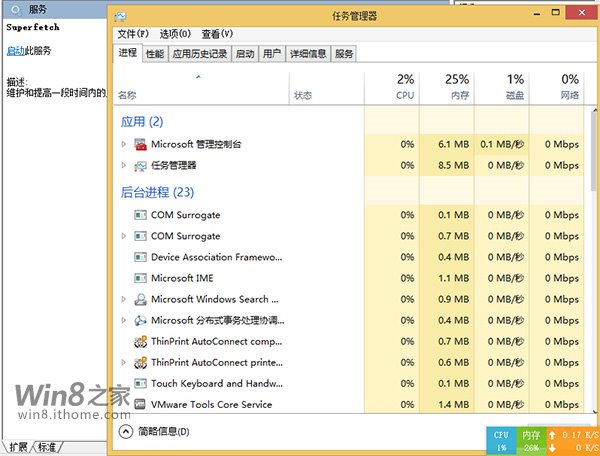
Task: Expand the Microsoft 管理控制台 app row
Action: coord(124,144)
